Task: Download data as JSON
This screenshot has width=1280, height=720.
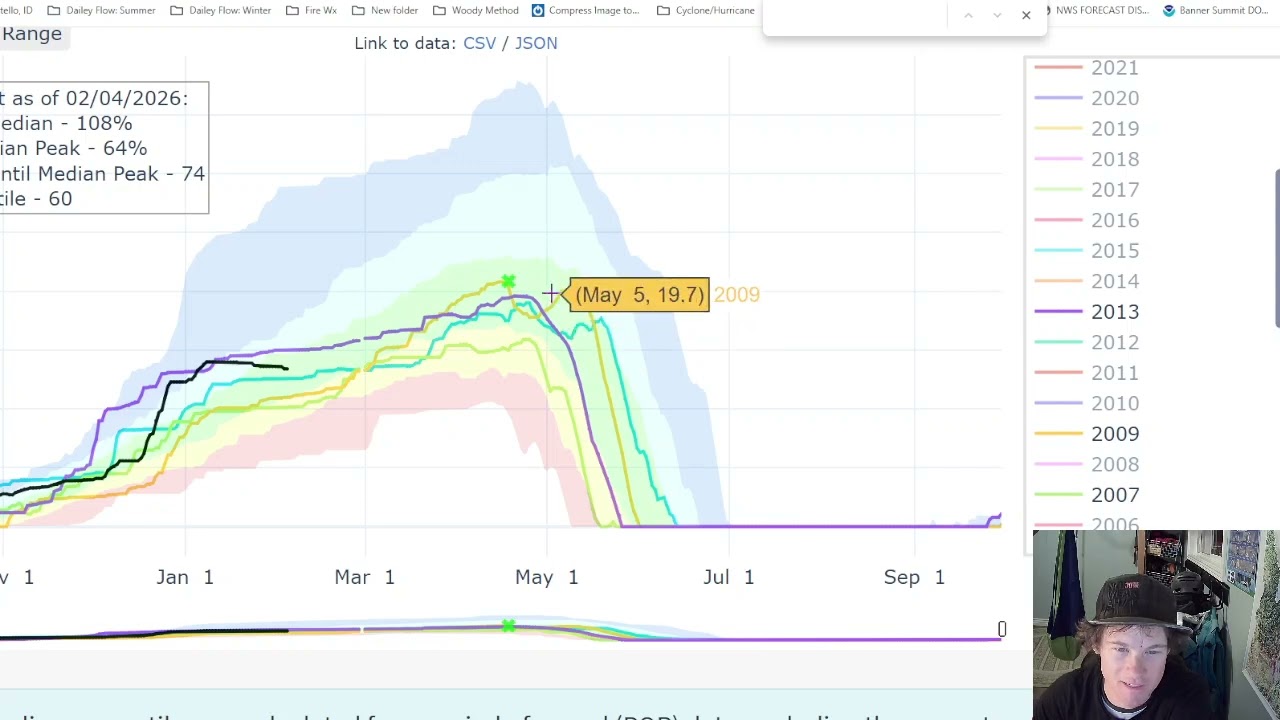Action: click(536, 43)
